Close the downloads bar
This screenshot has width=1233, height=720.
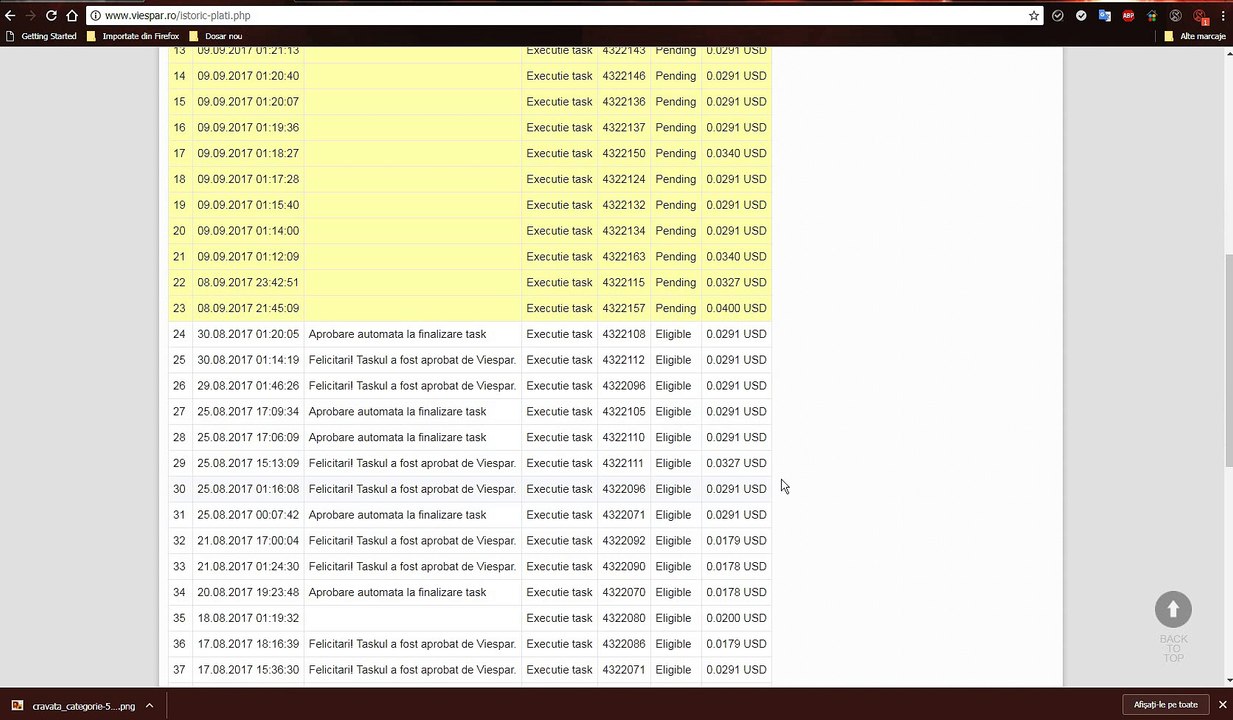coord(1222,705)
